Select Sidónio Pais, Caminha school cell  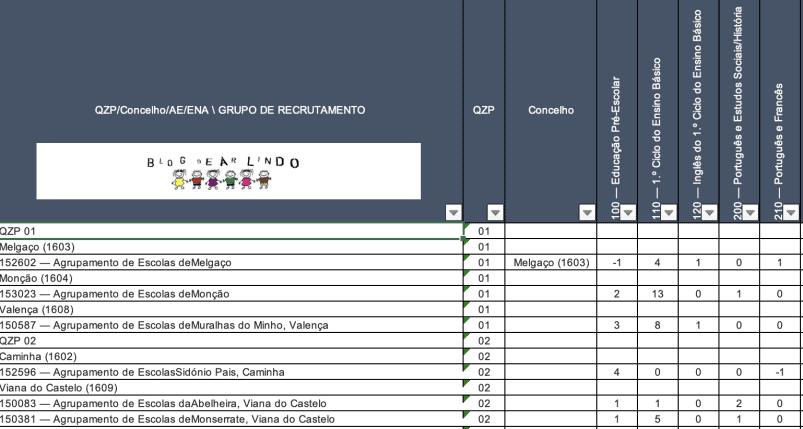[230, 372]
